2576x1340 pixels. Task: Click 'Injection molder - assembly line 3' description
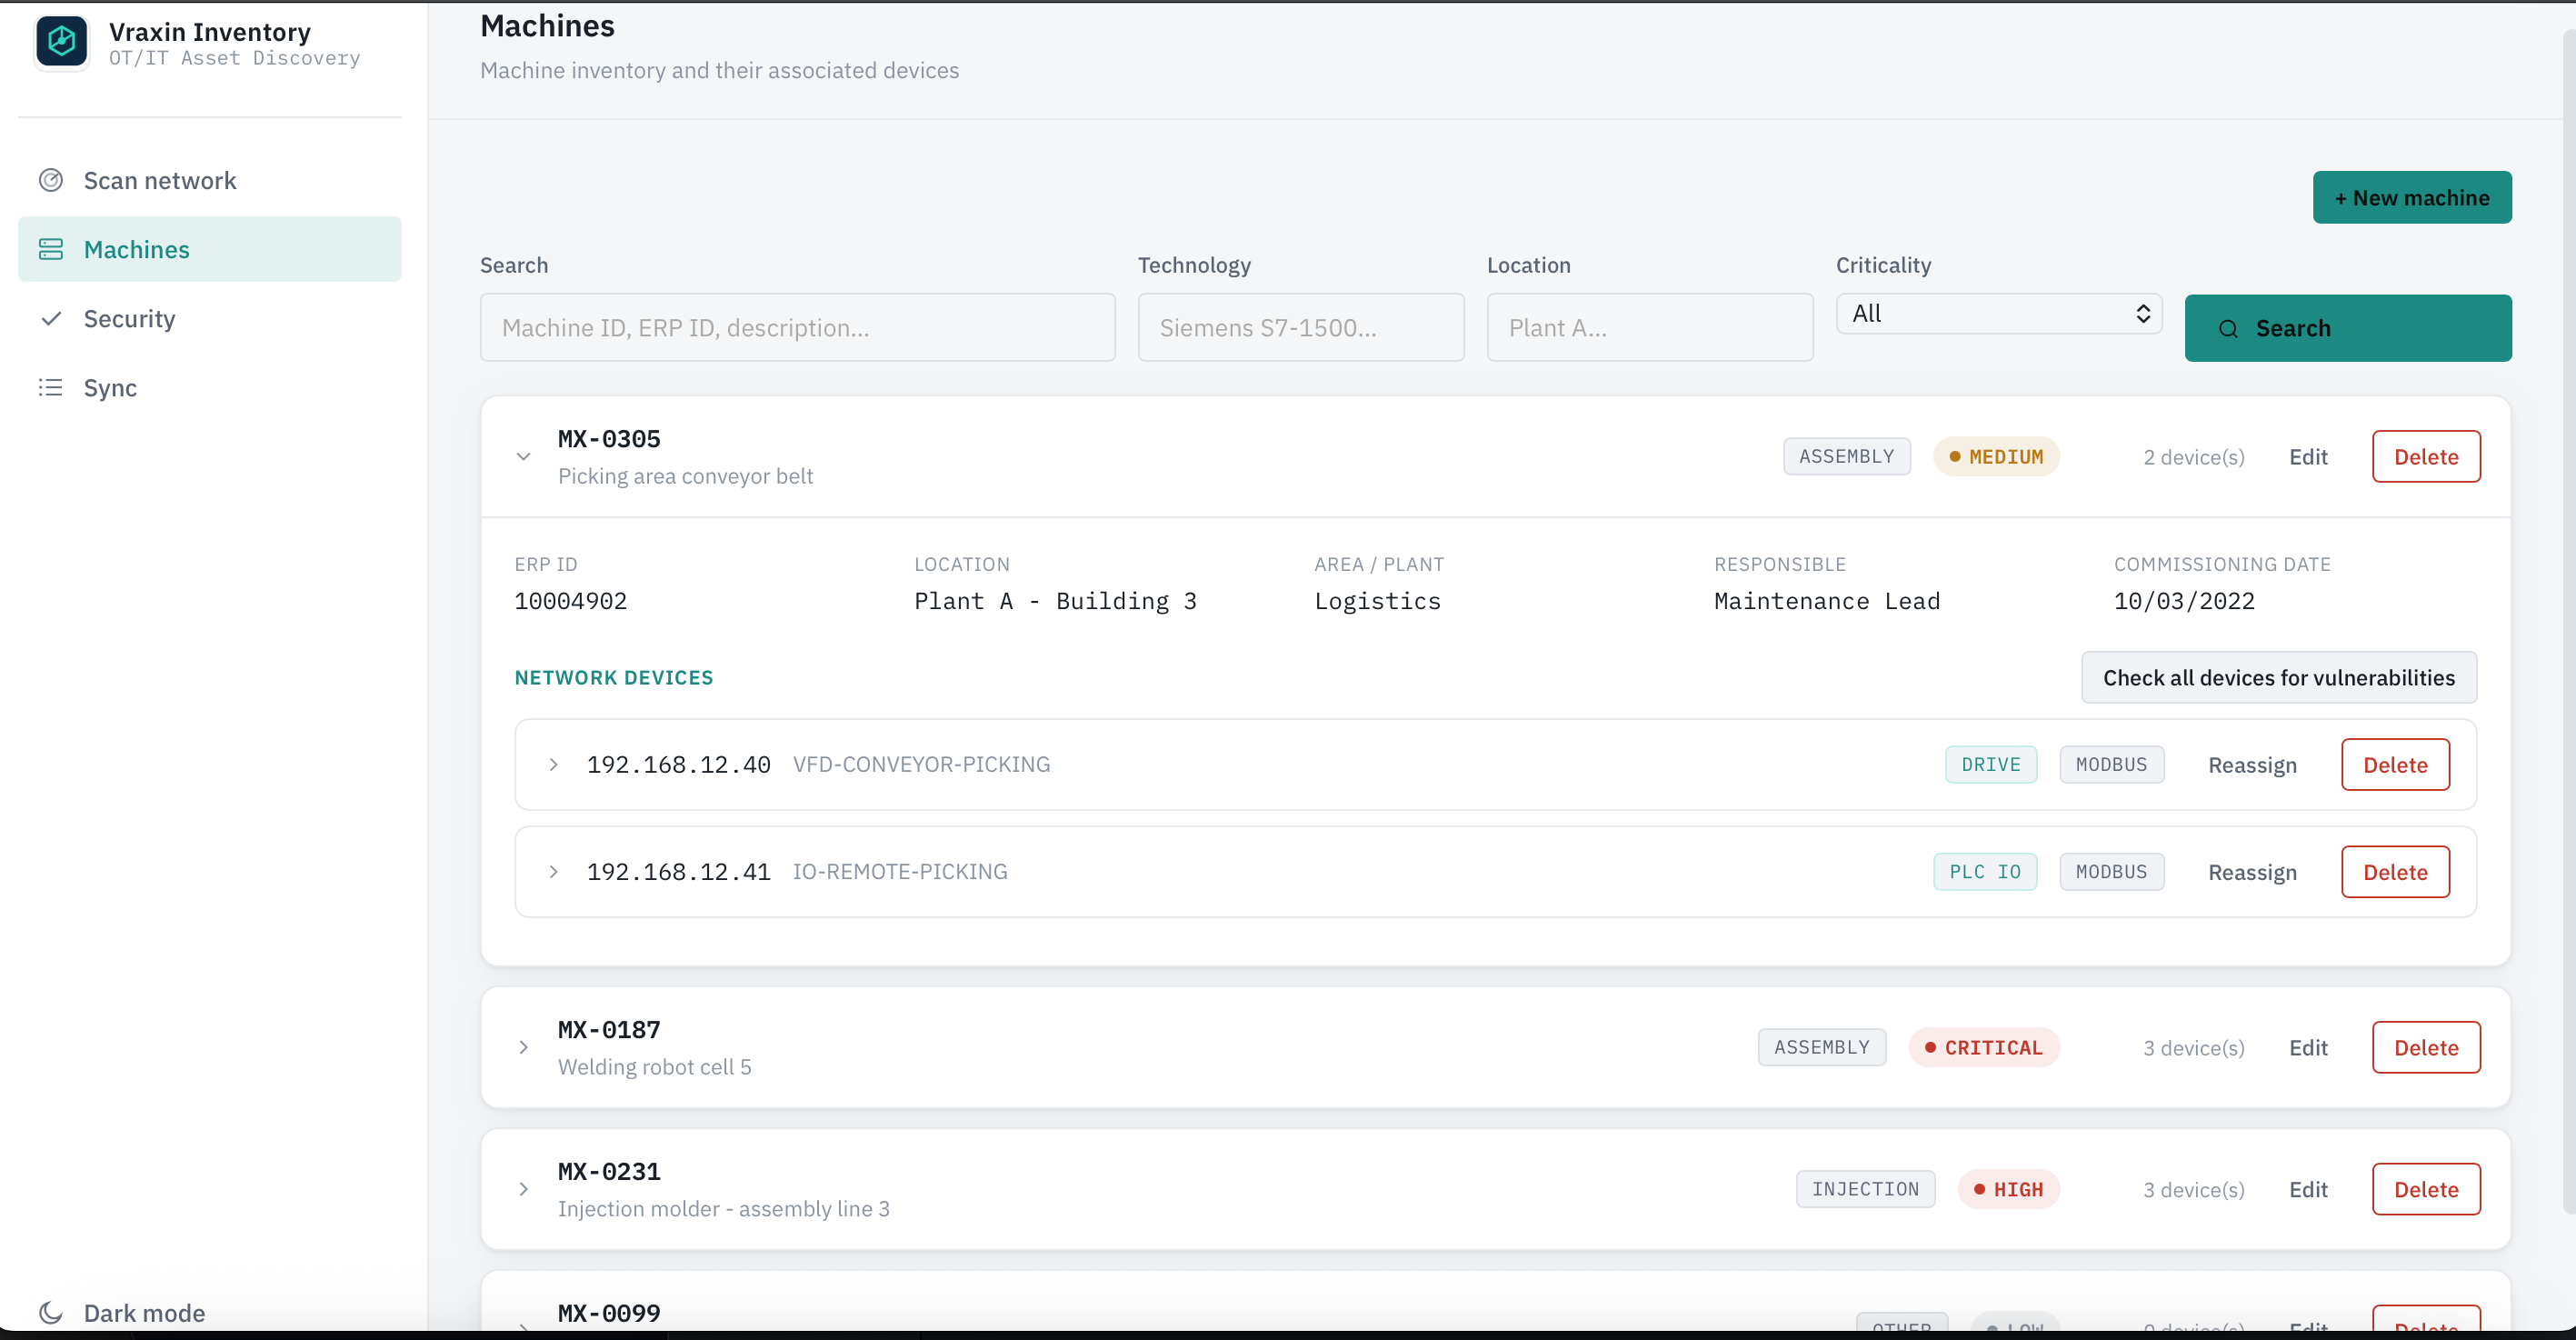click(x=723, y=1208)
